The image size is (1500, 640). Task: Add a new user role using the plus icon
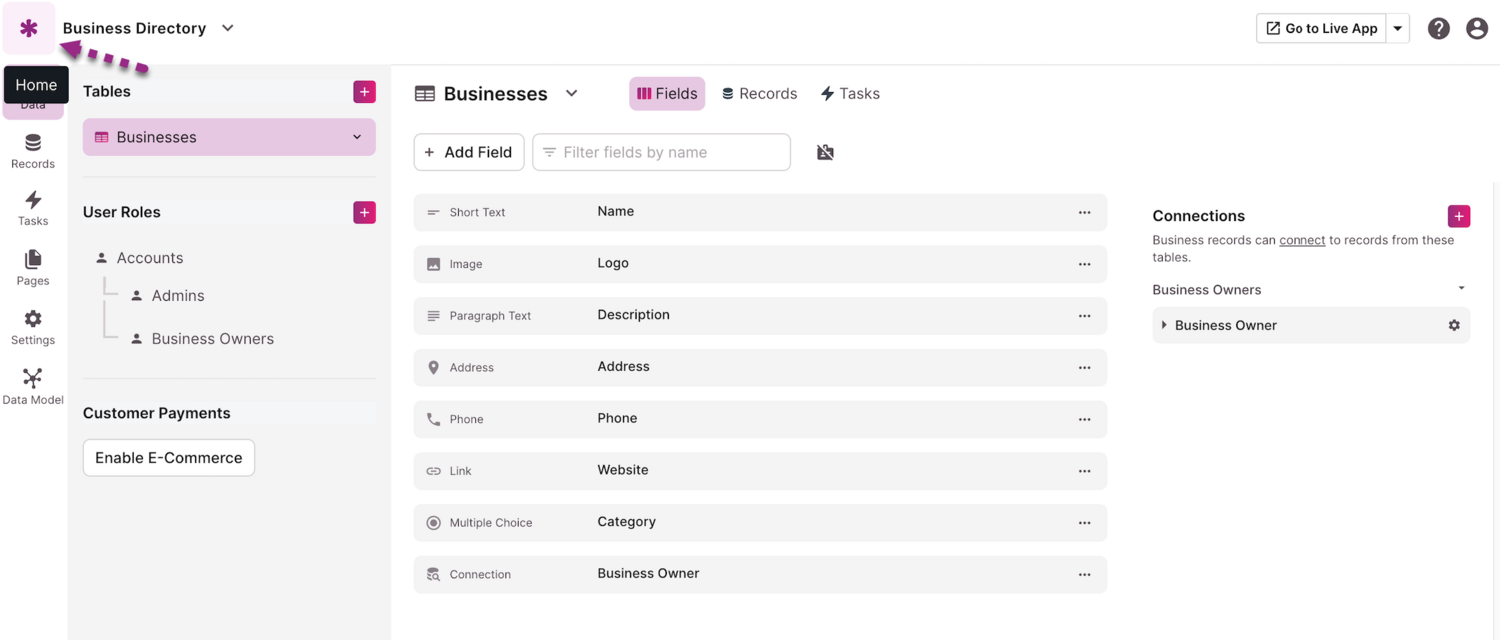[x=364, y=212]
